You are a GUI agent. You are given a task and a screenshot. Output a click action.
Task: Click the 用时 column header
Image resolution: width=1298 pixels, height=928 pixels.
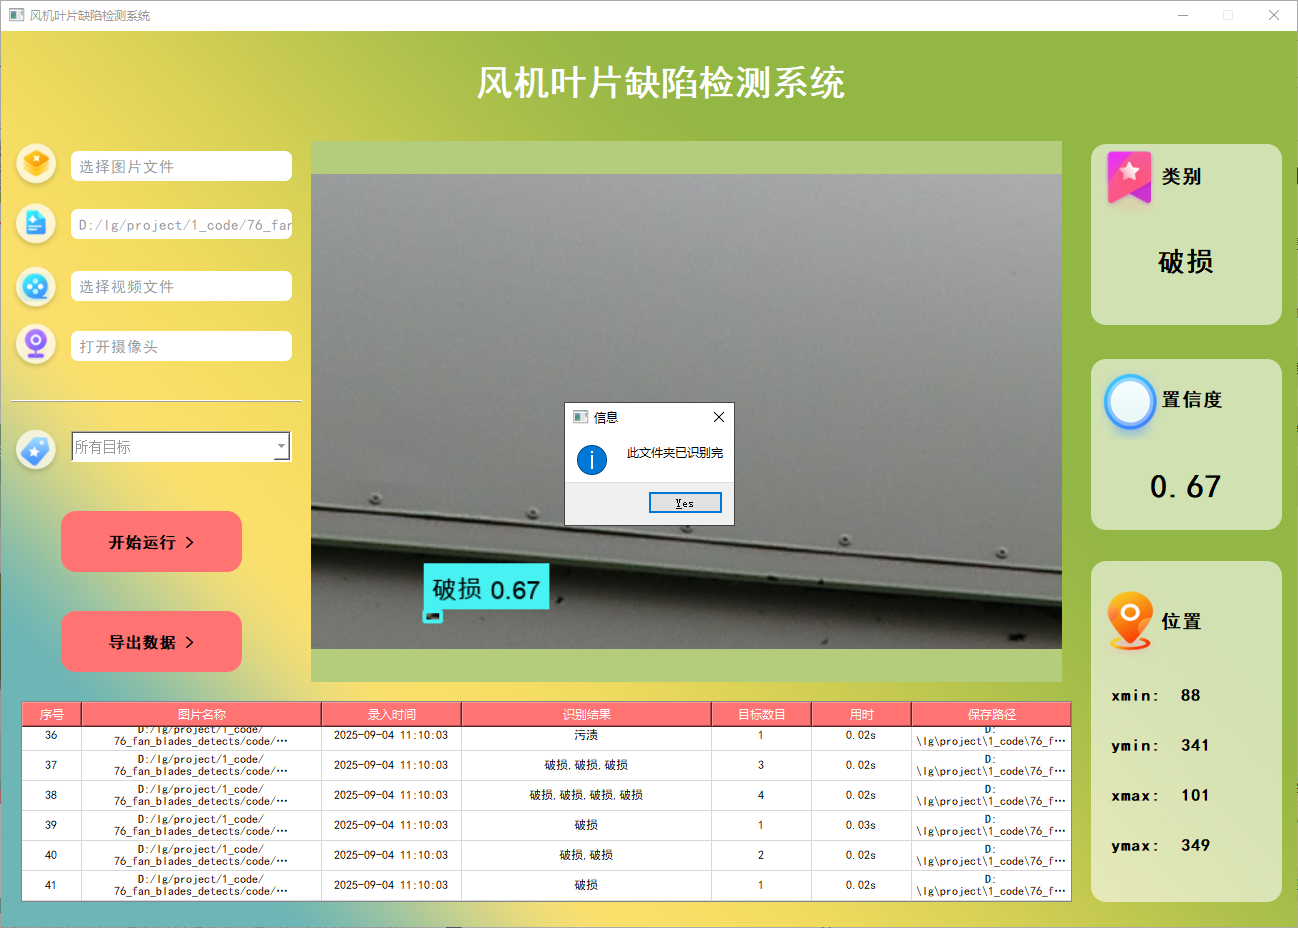861,714
